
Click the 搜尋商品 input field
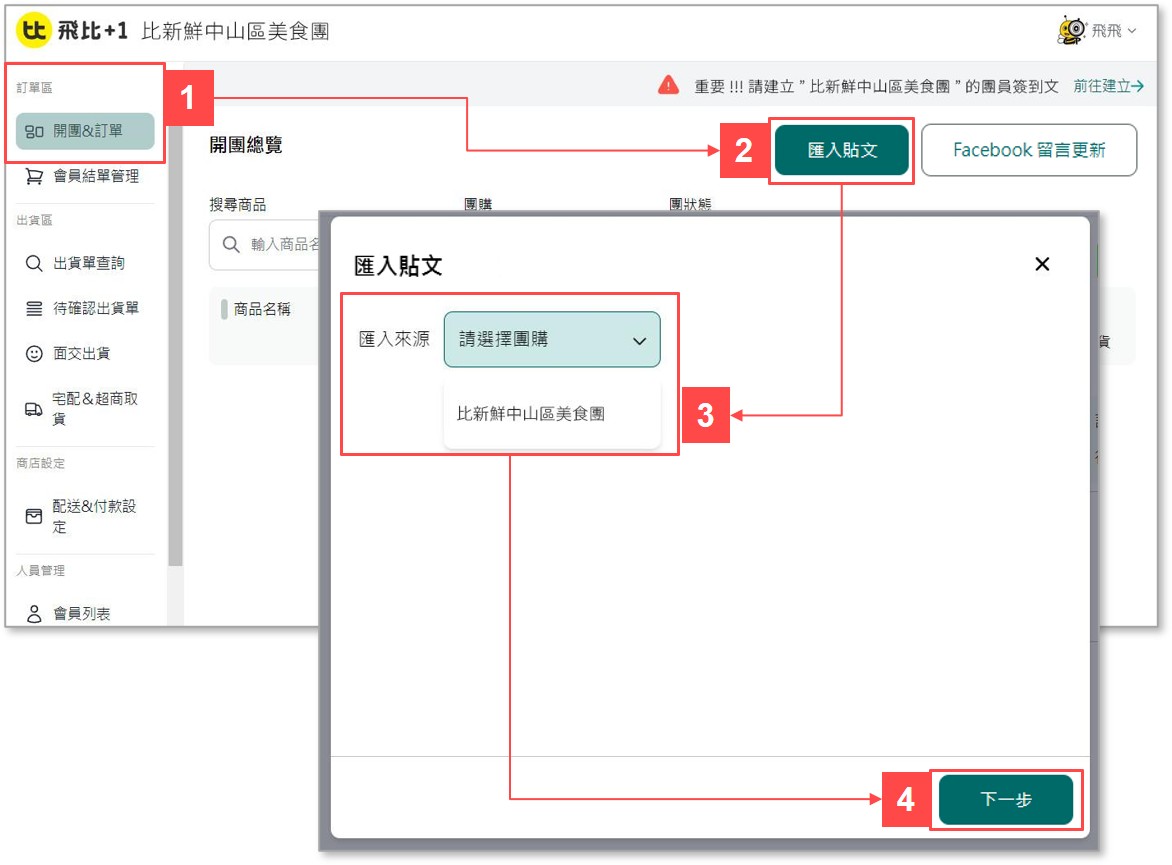[265, 244]
